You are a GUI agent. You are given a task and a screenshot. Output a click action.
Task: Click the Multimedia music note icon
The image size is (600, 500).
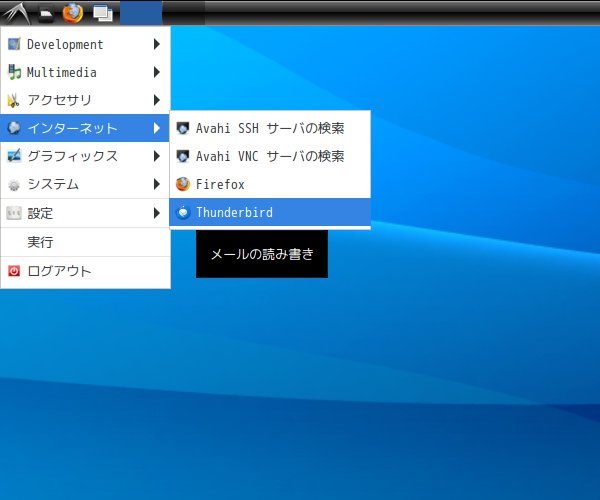(x=14, y=72)
